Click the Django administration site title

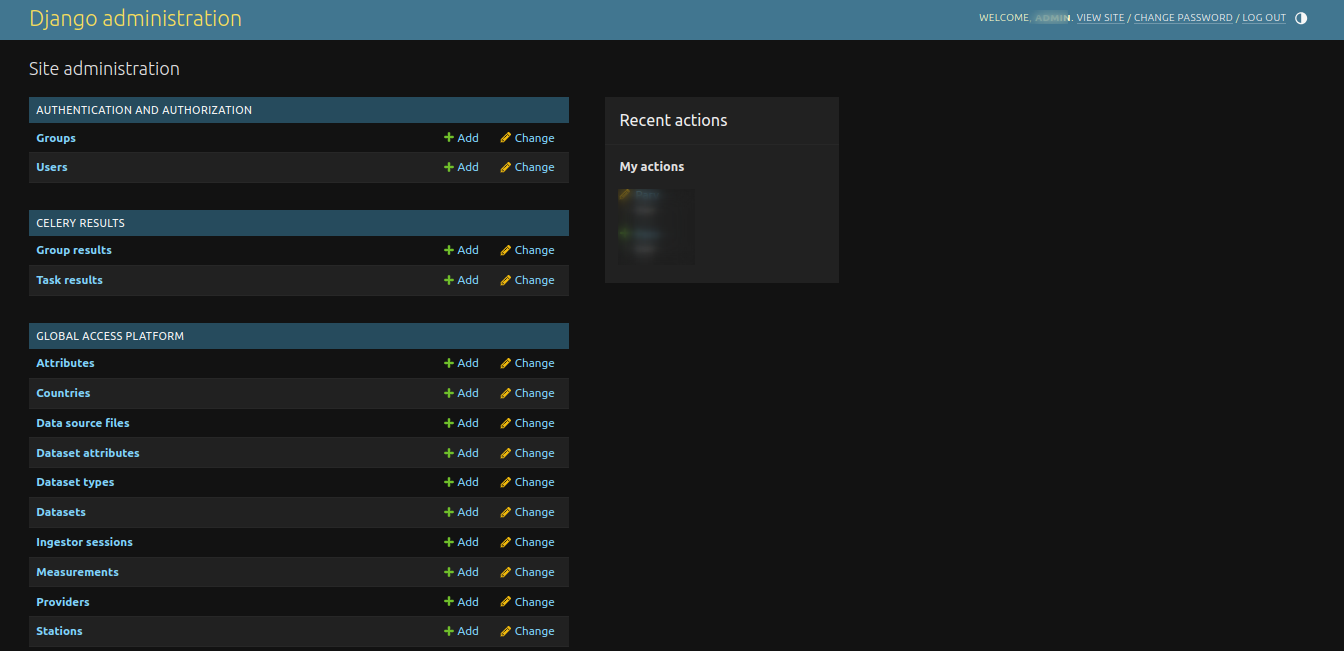135,18
